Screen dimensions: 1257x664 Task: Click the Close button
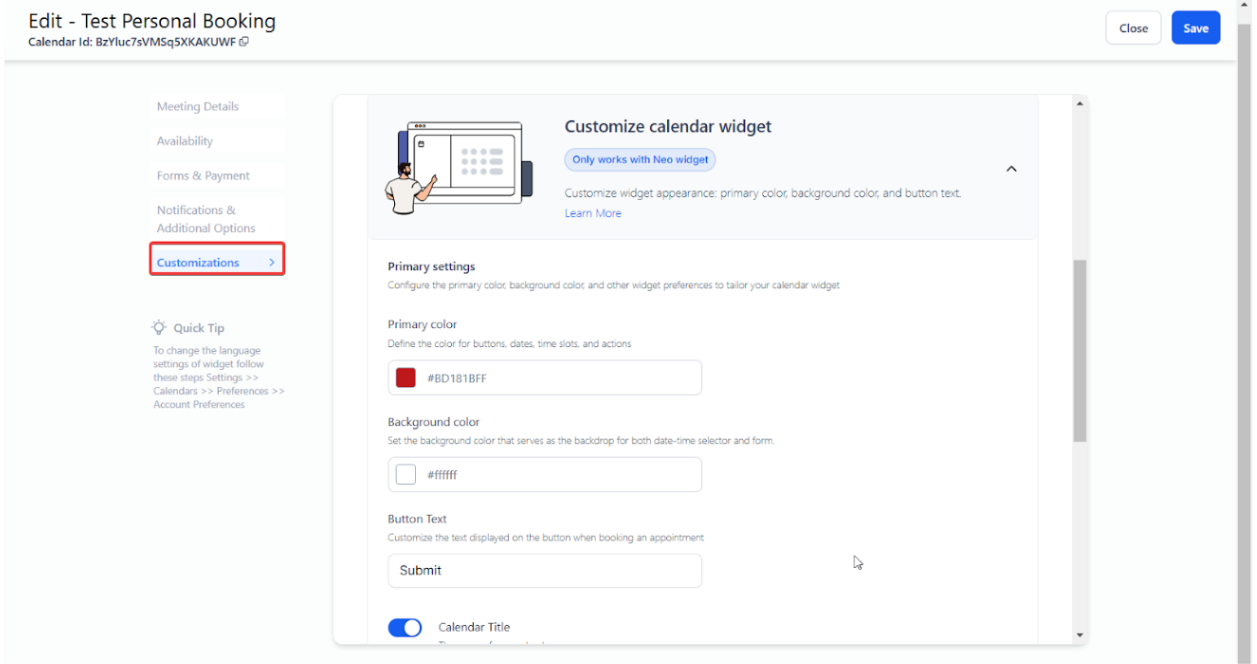[1133, 28]
